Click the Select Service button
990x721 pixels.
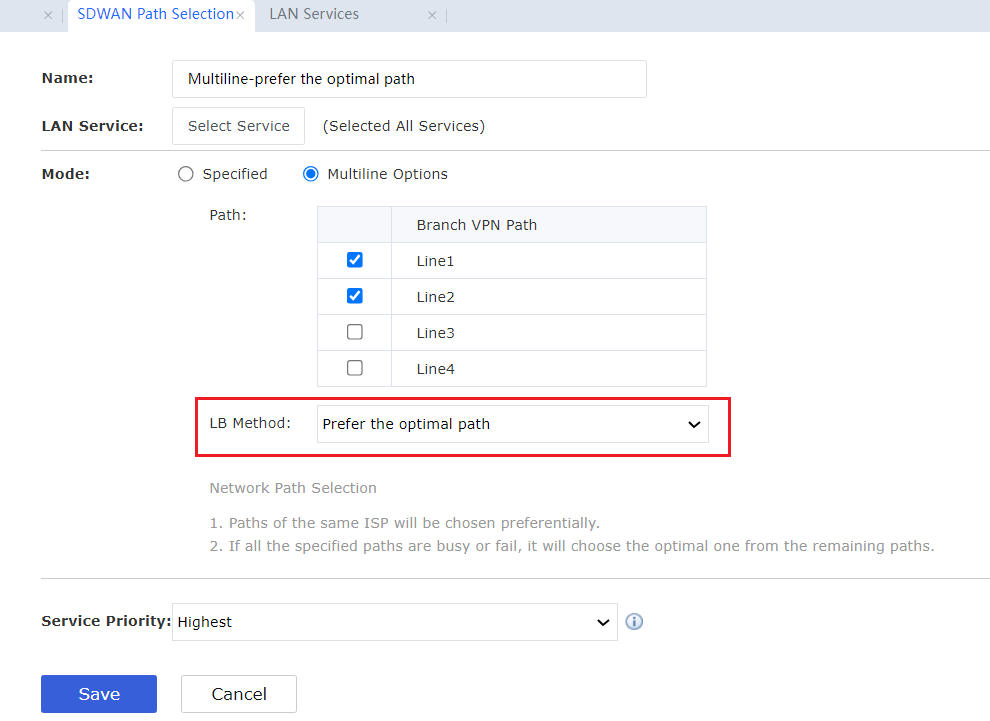pos(238,126)
